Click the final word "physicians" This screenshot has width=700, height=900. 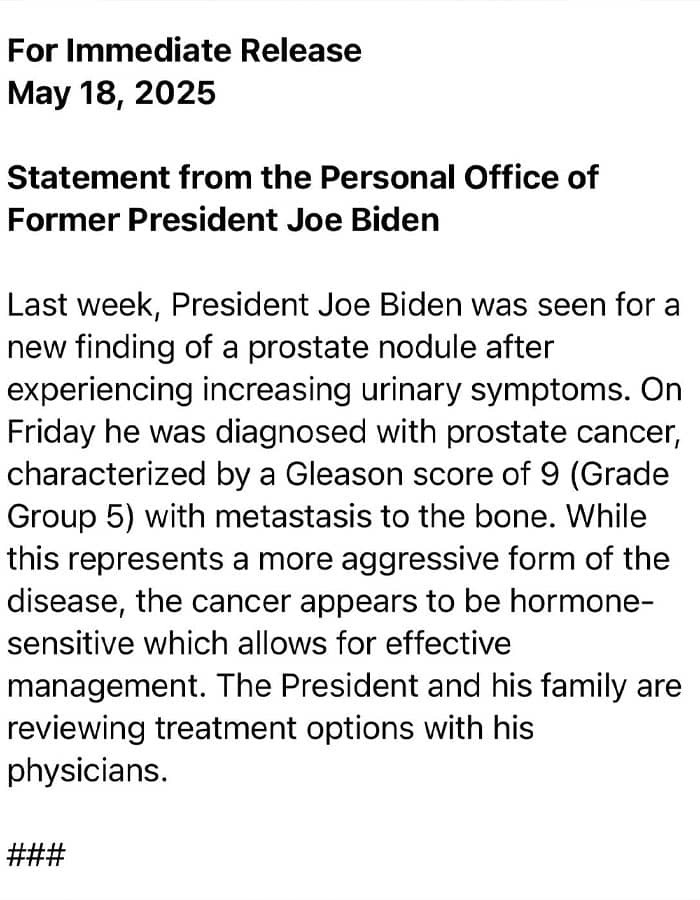tap(83, 770)
